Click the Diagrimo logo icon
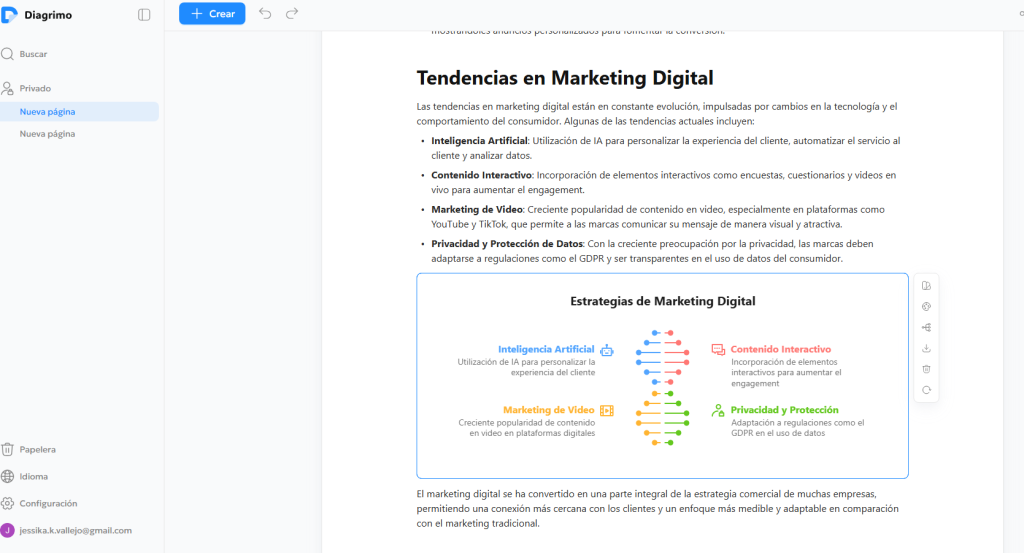The width and height of the screenshot is (1024, 553). tap(9, 15)
